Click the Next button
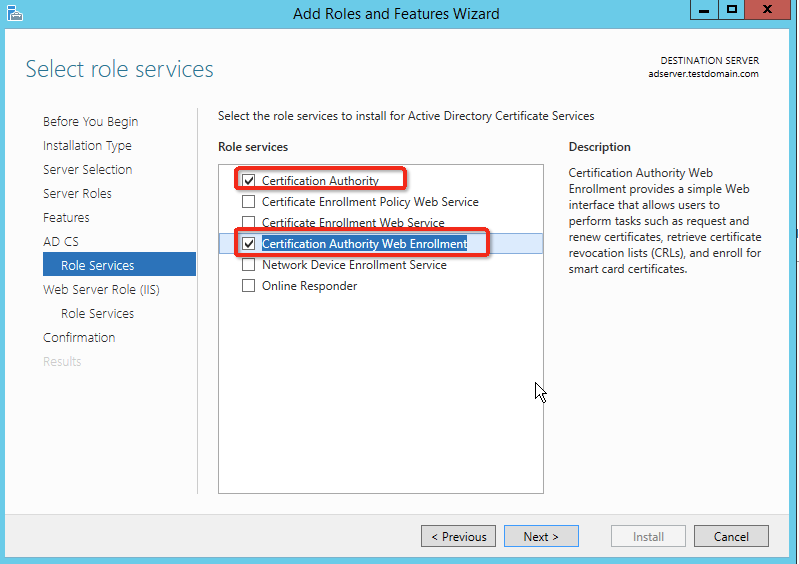This screenshot has height=564, width=799. coord(541,537)
